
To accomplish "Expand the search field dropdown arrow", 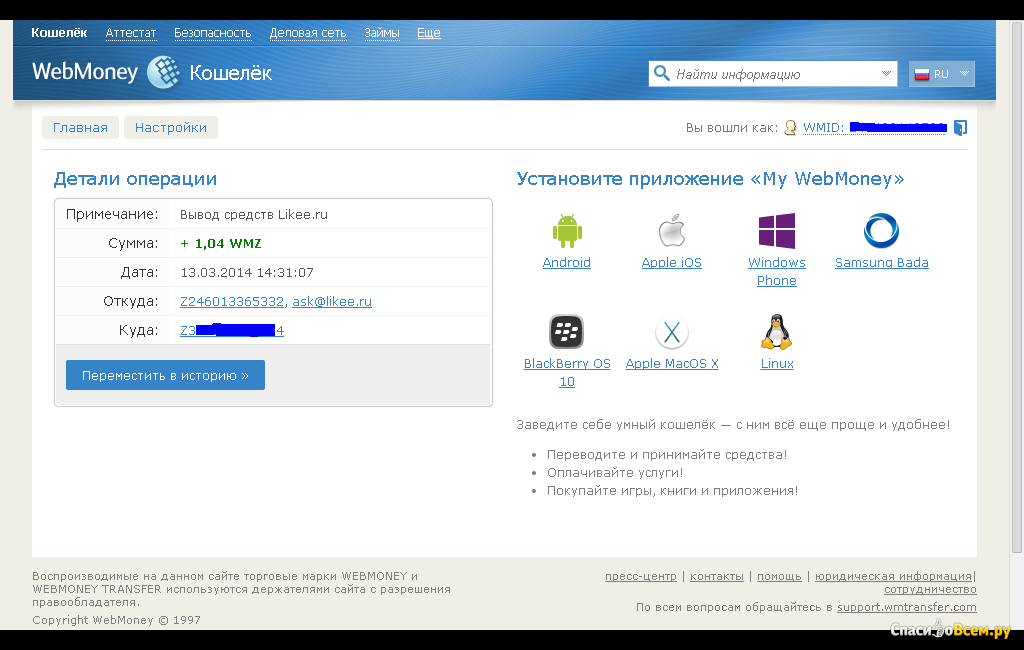I will tap(886, 73).
